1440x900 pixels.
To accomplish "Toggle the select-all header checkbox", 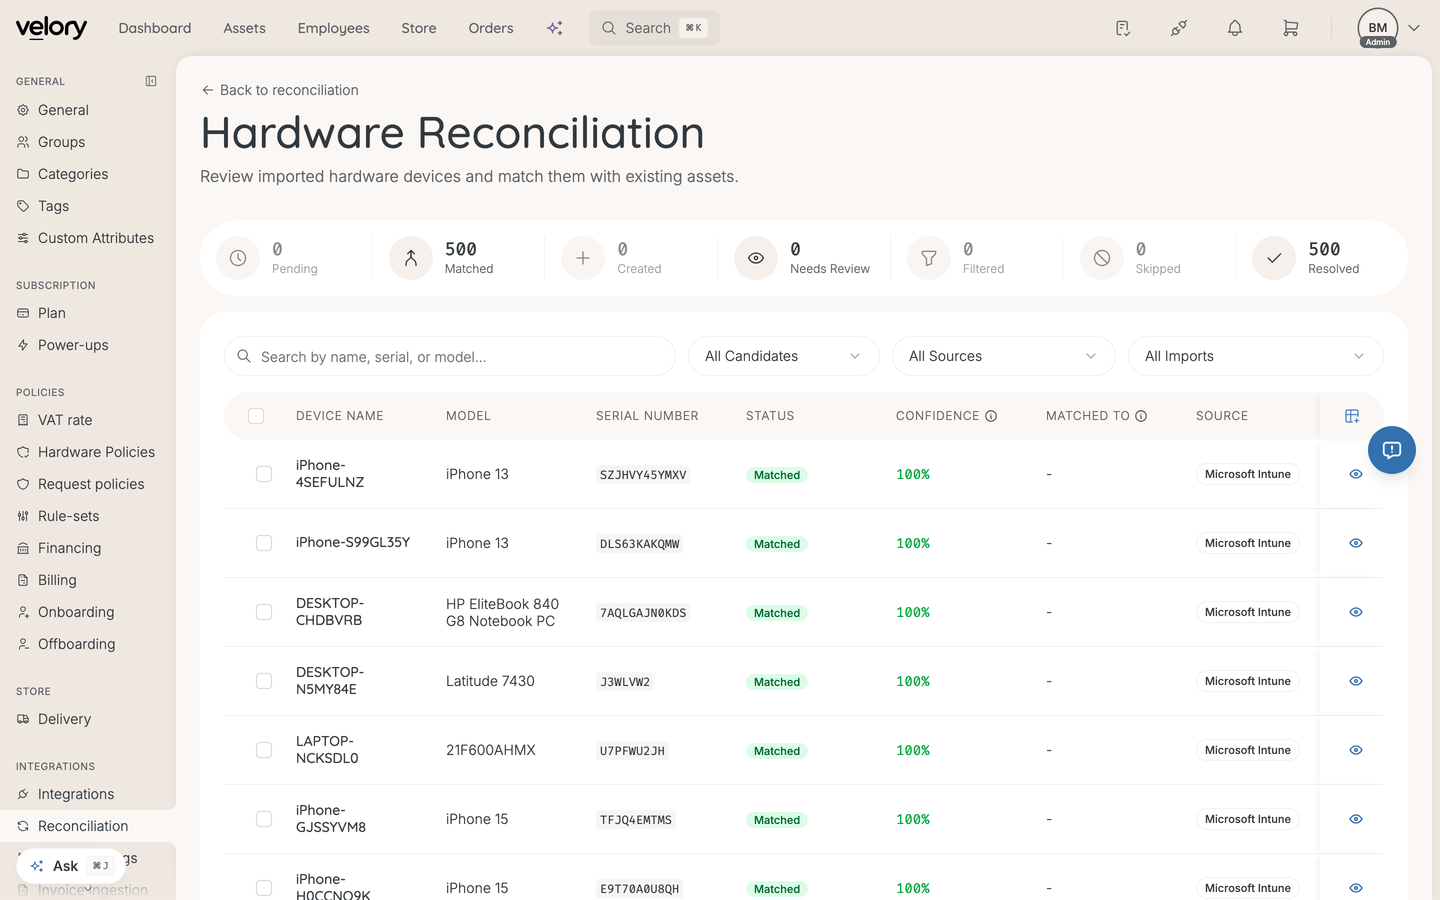I will [256, 416].
